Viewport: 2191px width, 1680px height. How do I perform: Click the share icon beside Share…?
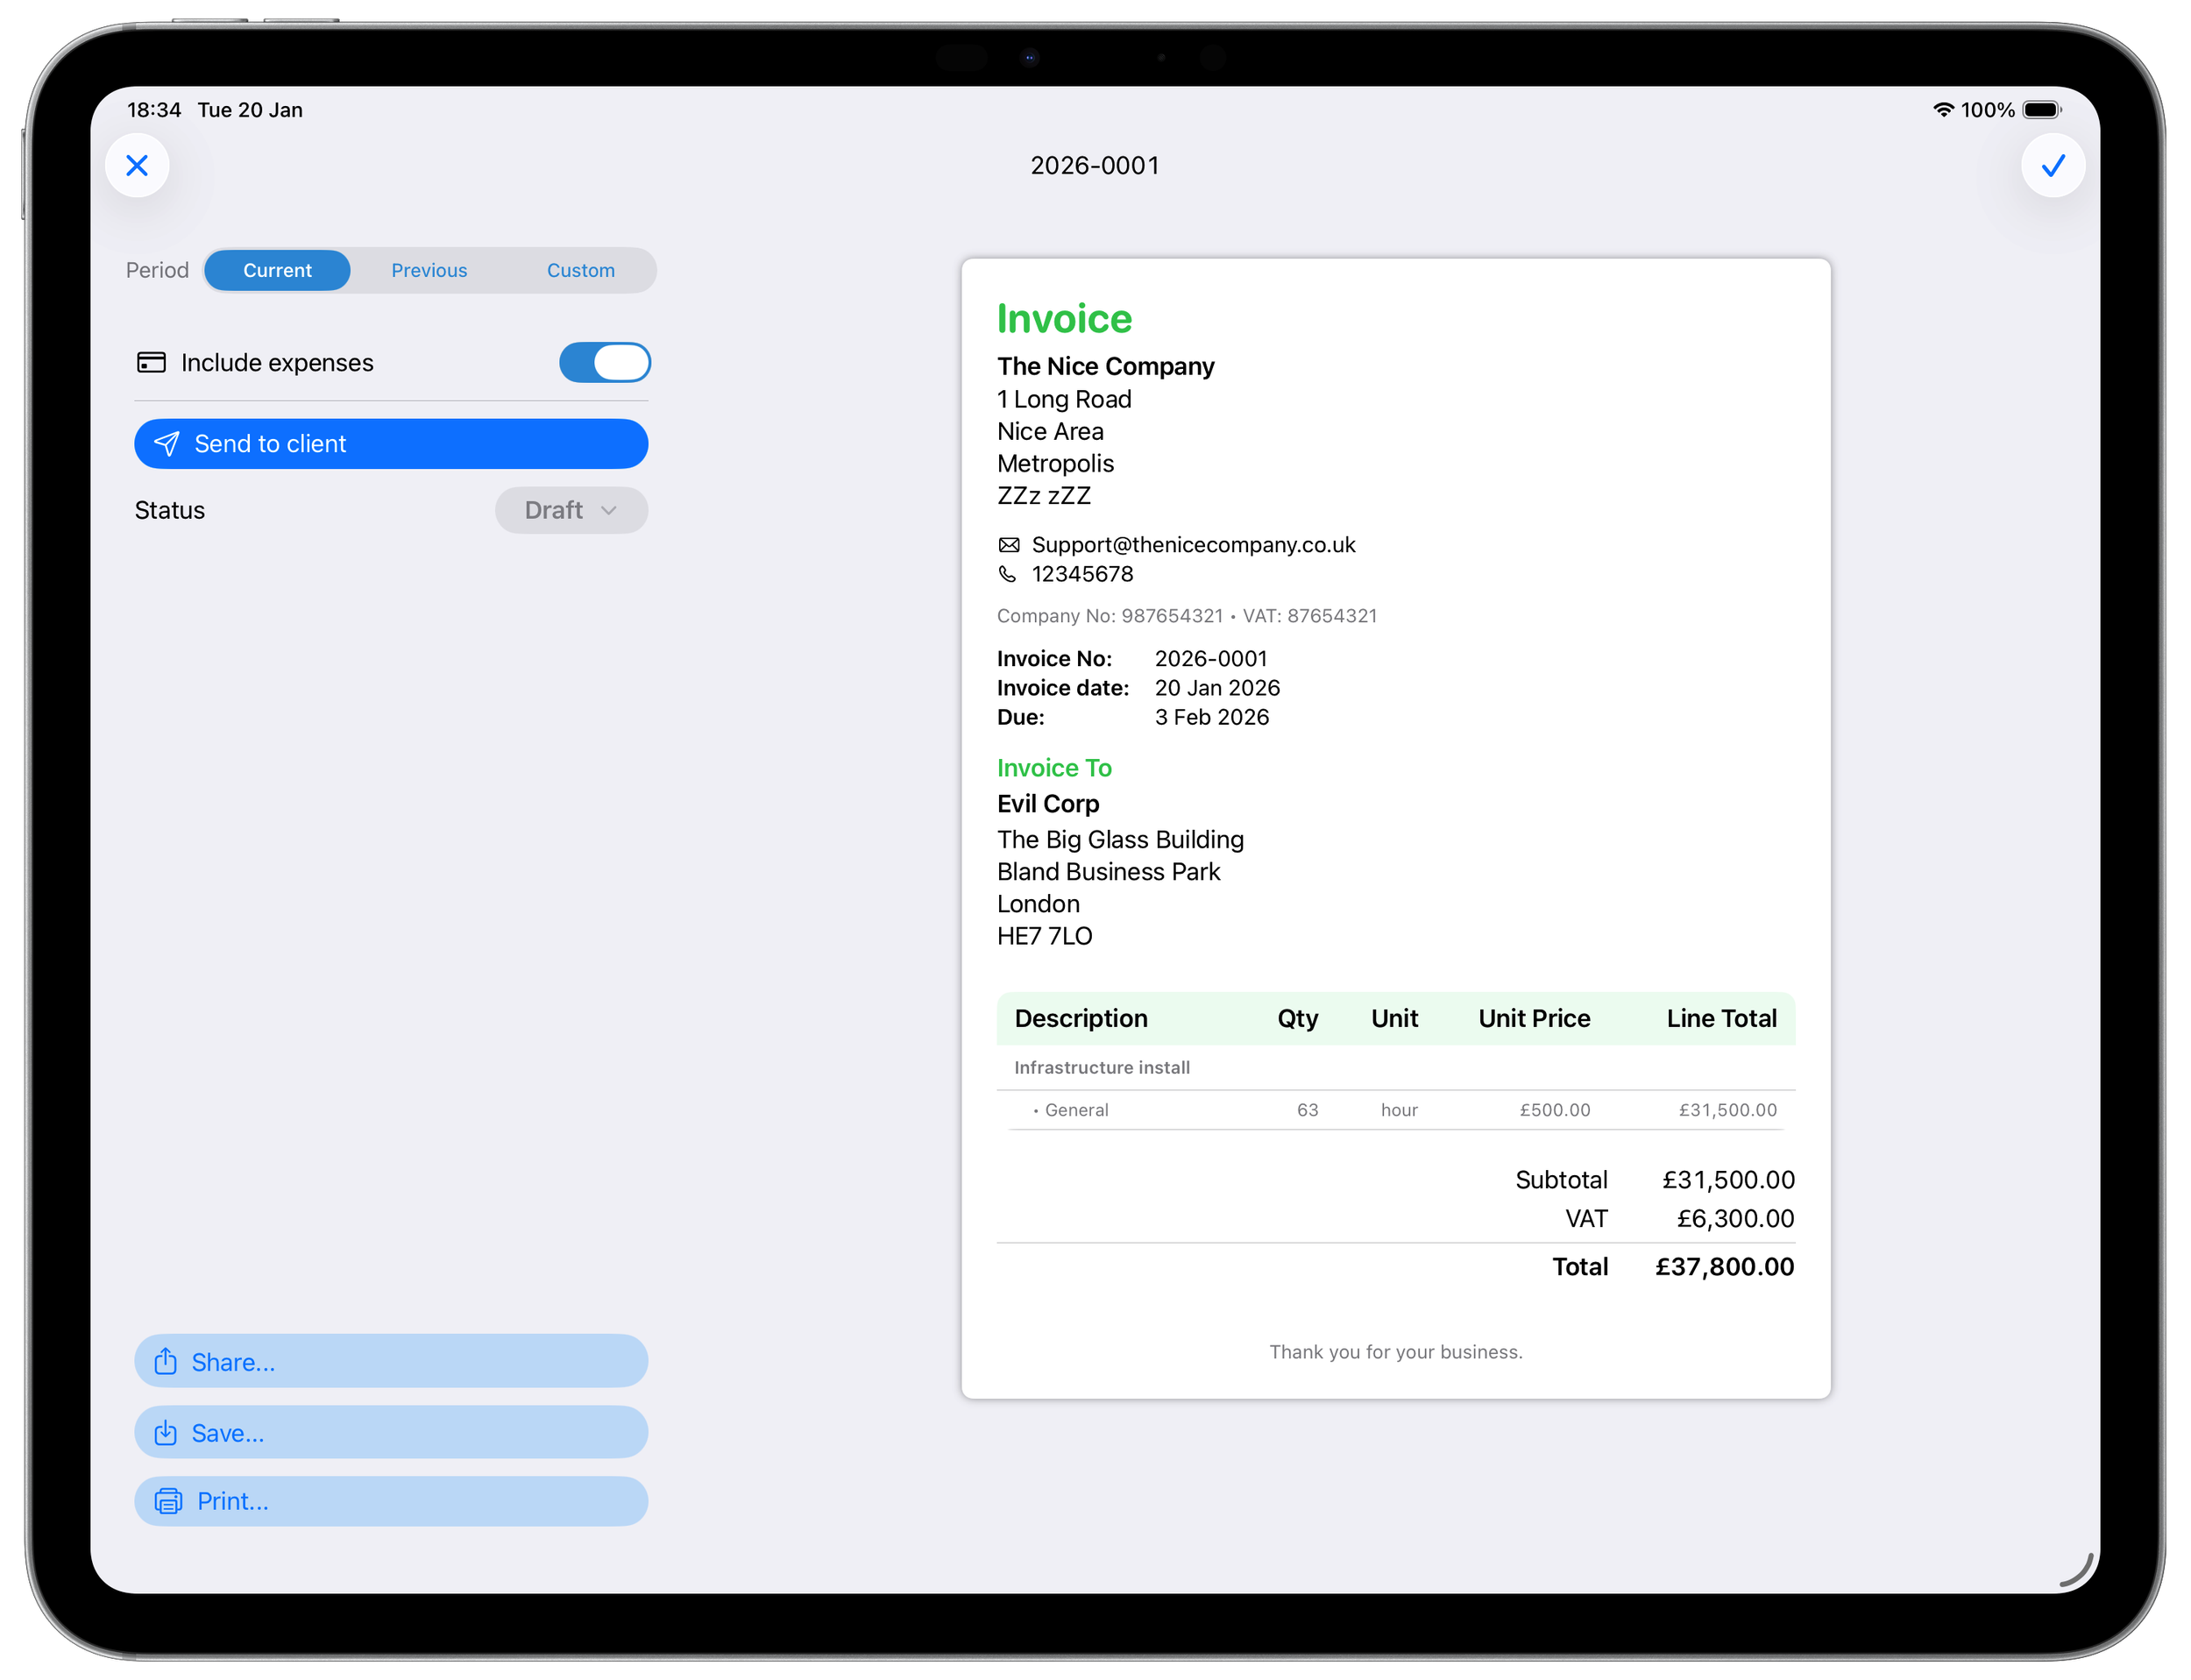pos(166,1362)
